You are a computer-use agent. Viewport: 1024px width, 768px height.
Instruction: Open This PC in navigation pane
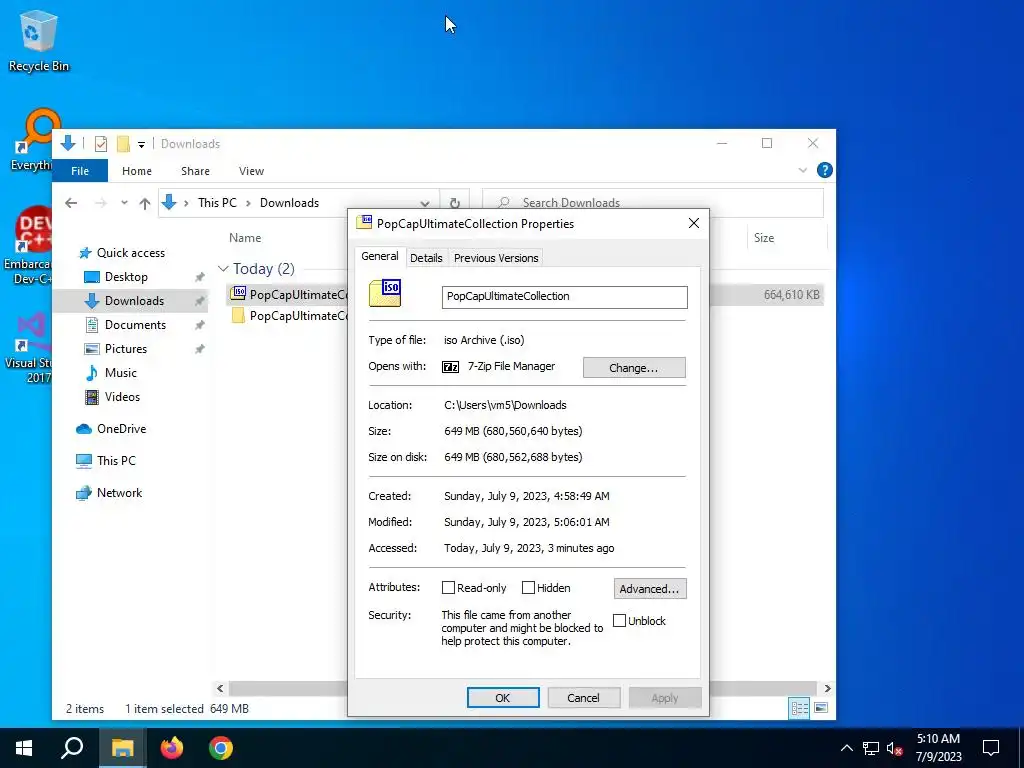tap(116, 461)
